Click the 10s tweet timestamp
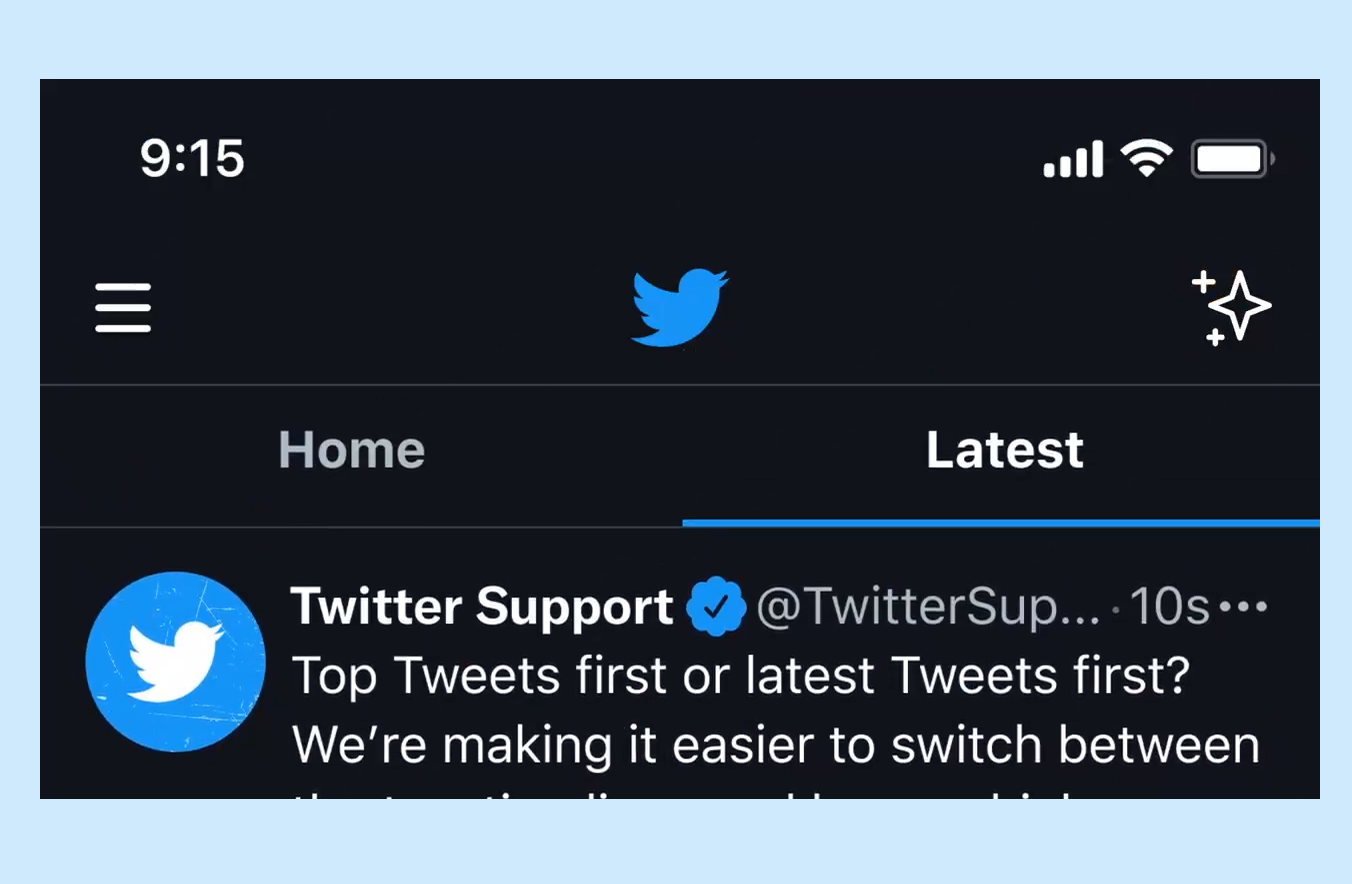The image size is (1352, 884). point(1168,607)
